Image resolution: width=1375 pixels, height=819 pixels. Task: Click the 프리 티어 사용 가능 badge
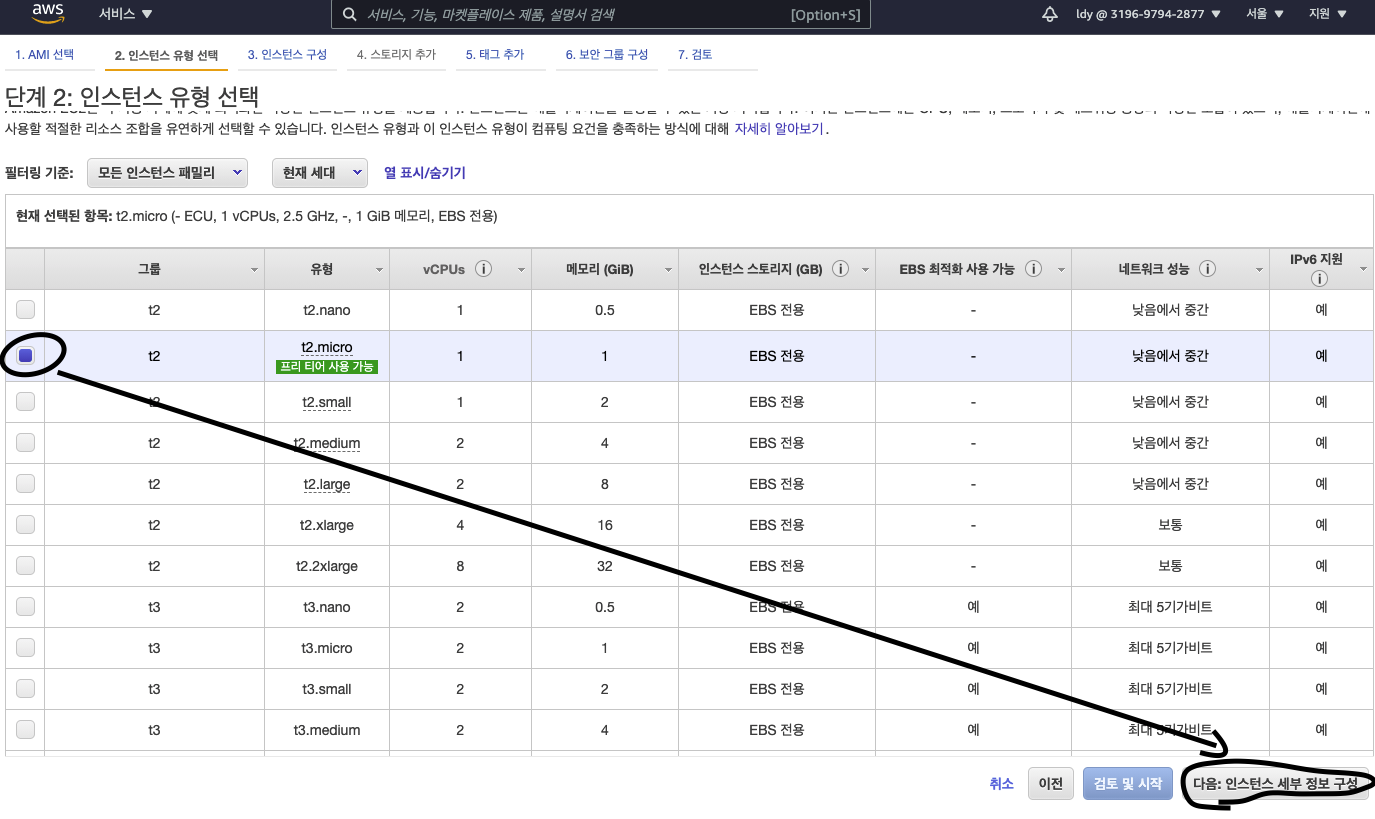tap(327, 367)
